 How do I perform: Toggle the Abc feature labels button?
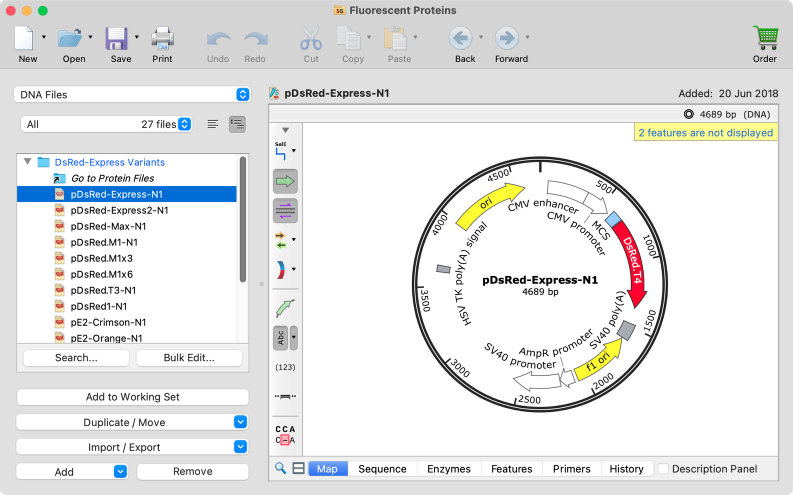pos(281,338)
